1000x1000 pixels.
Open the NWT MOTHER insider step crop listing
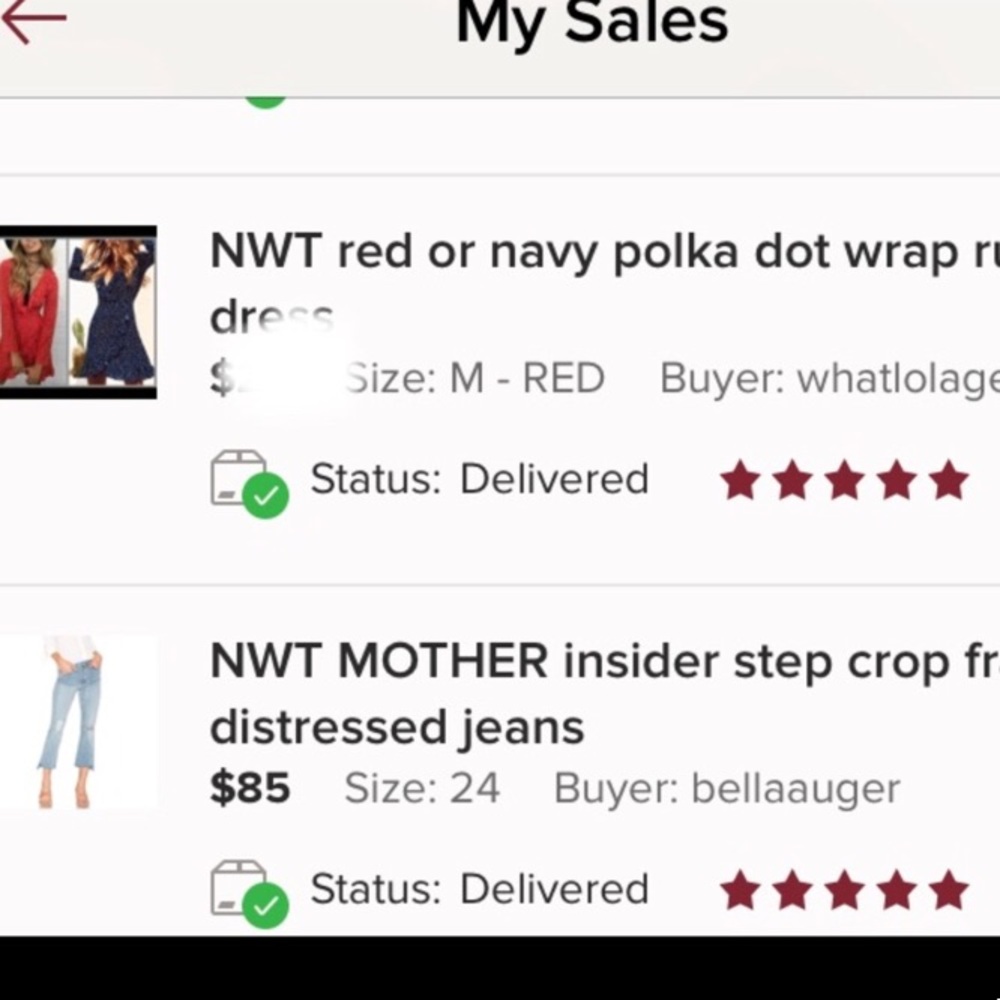[600, 662]
